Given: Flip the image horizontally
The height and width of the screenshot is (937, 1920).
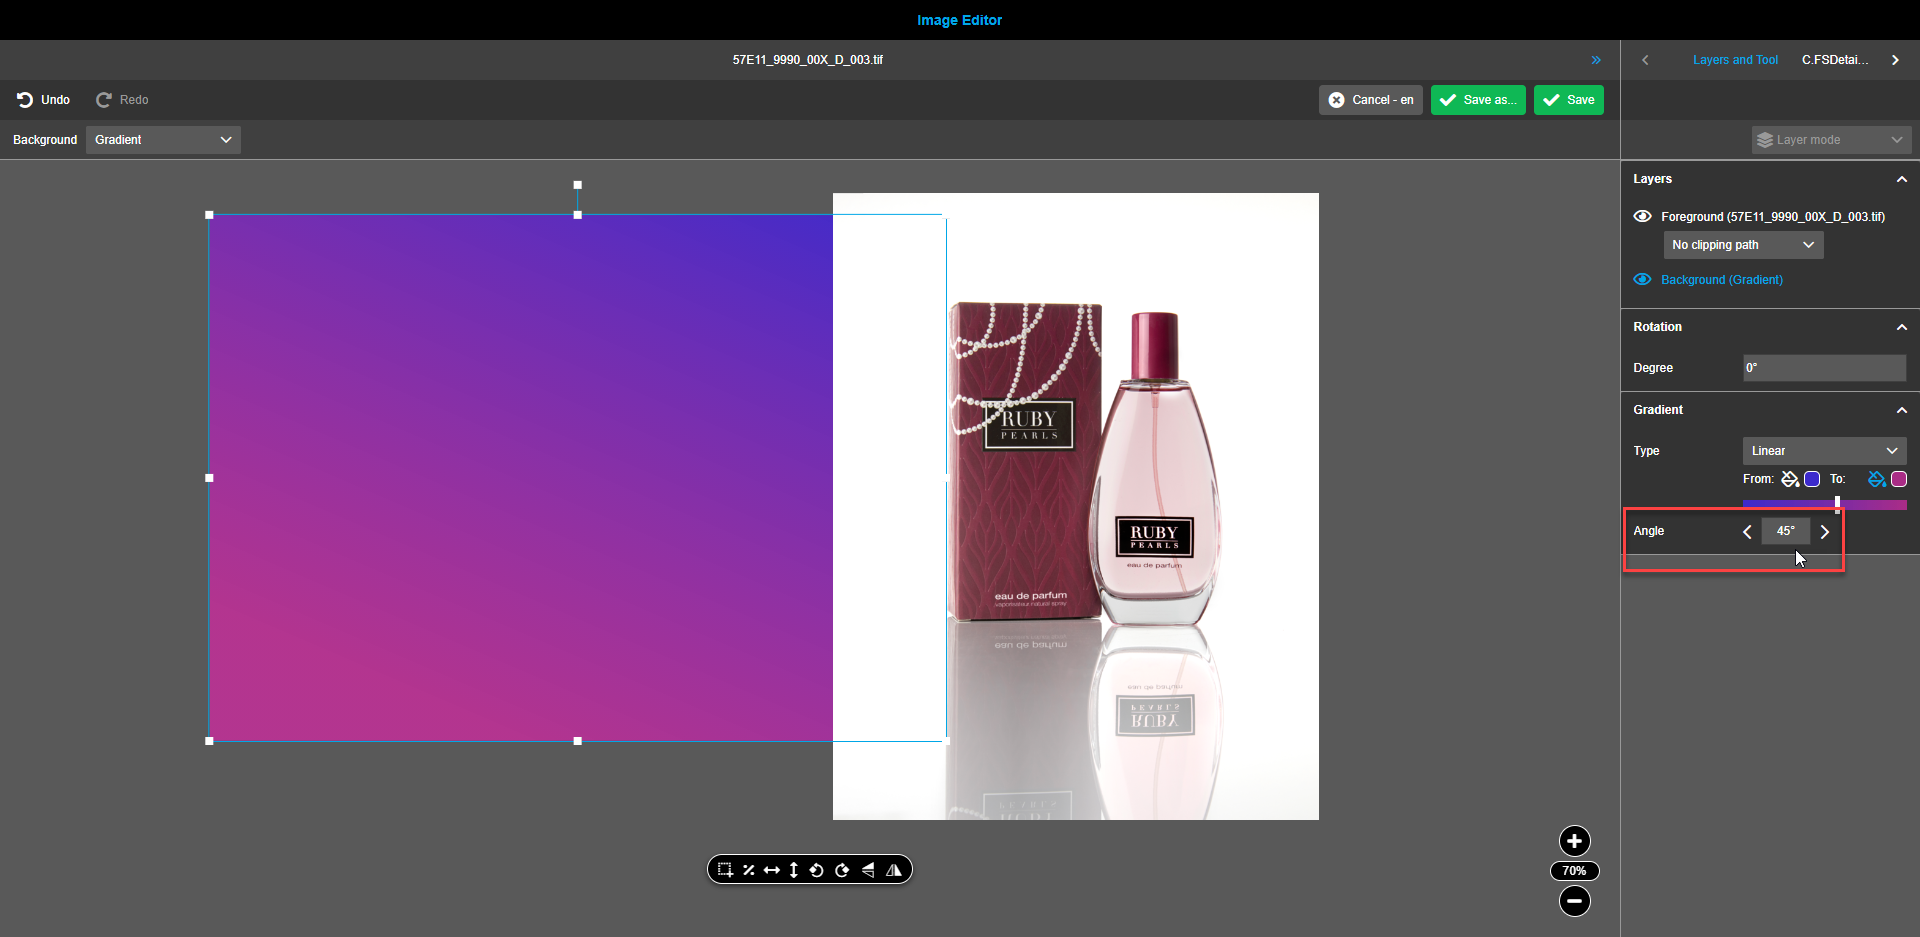Looking at the screenshot, I should pos(868,869).
